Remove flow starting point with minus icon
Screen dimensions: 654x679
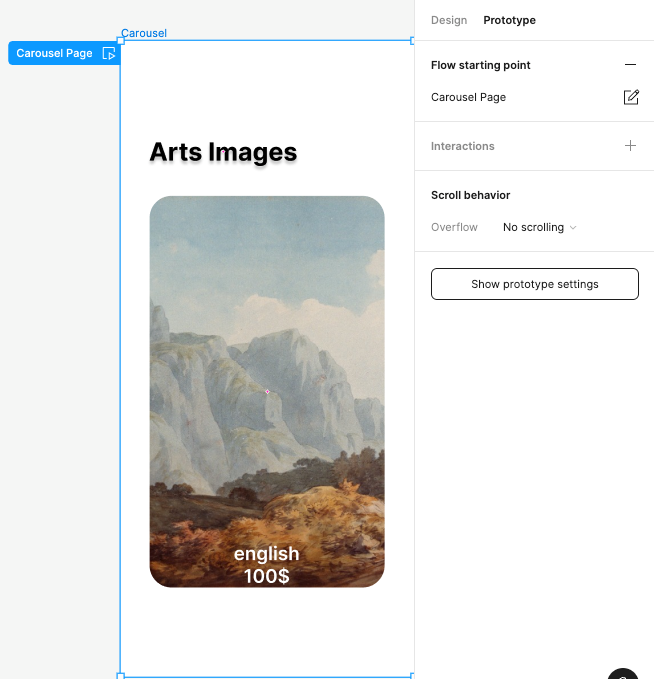pyautogui.click(x=630, y=65)
